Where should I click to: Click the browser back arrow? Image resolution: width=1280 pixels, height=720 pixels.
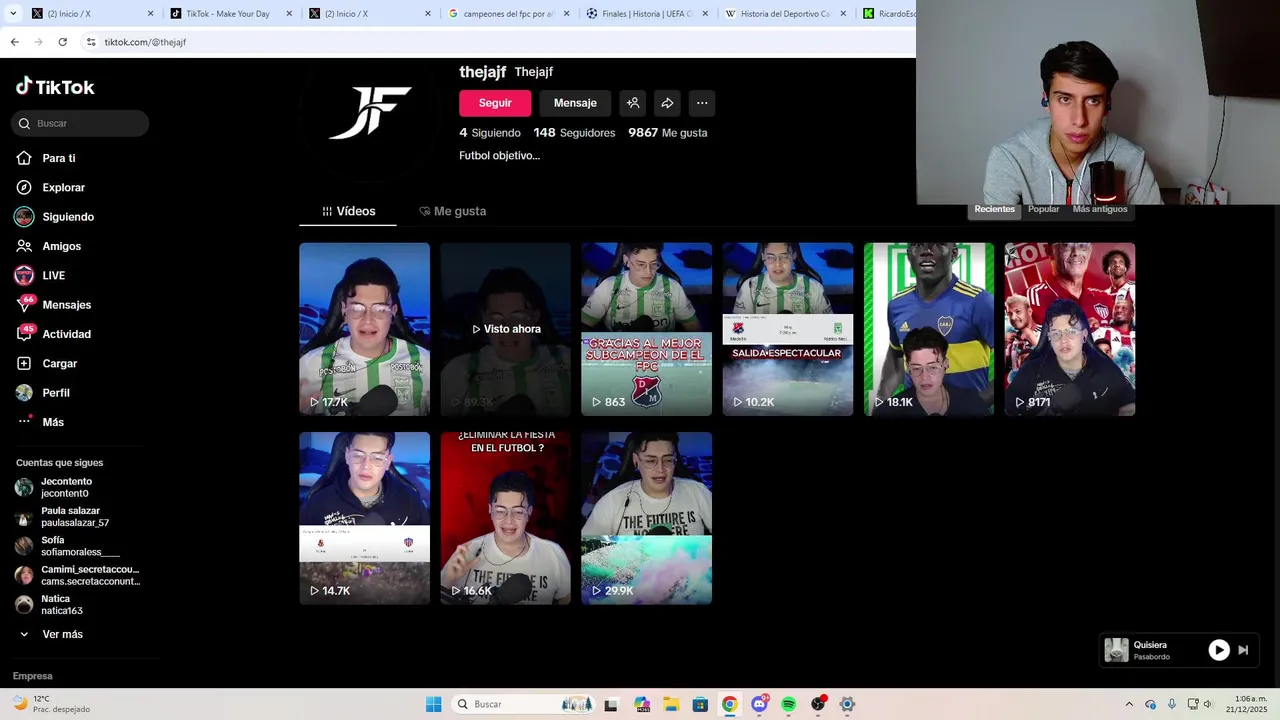coord(14,42)
